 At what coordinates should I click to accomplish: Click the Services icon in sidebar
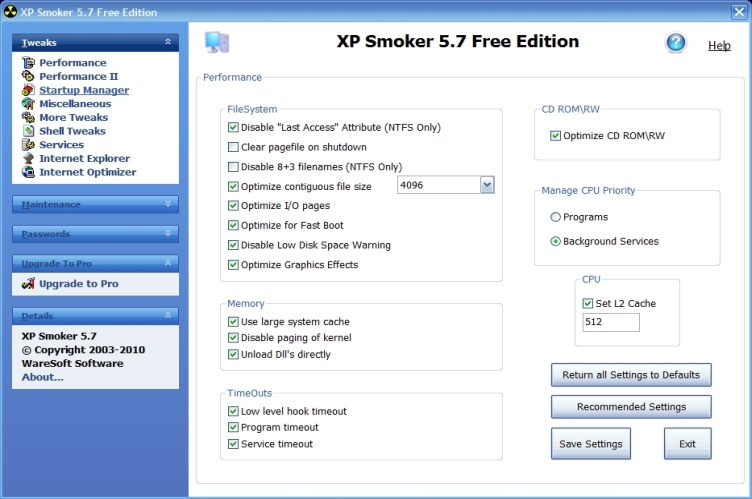coord(28,144)
